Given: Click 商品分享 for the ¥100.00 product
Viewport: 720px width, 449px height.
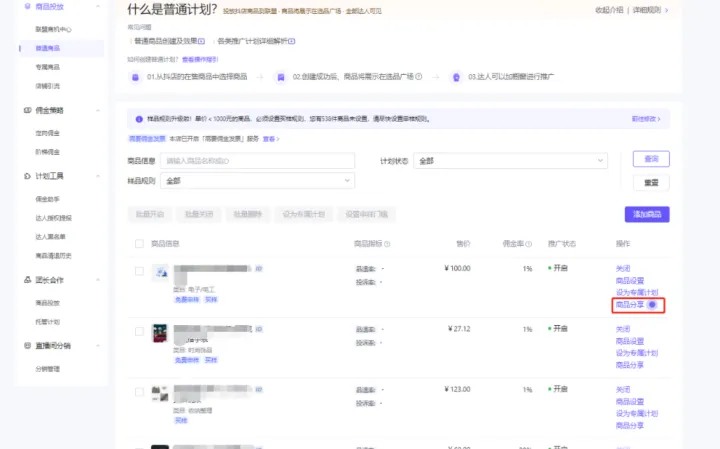Looking at the screenshot, I should click(630, 305).
